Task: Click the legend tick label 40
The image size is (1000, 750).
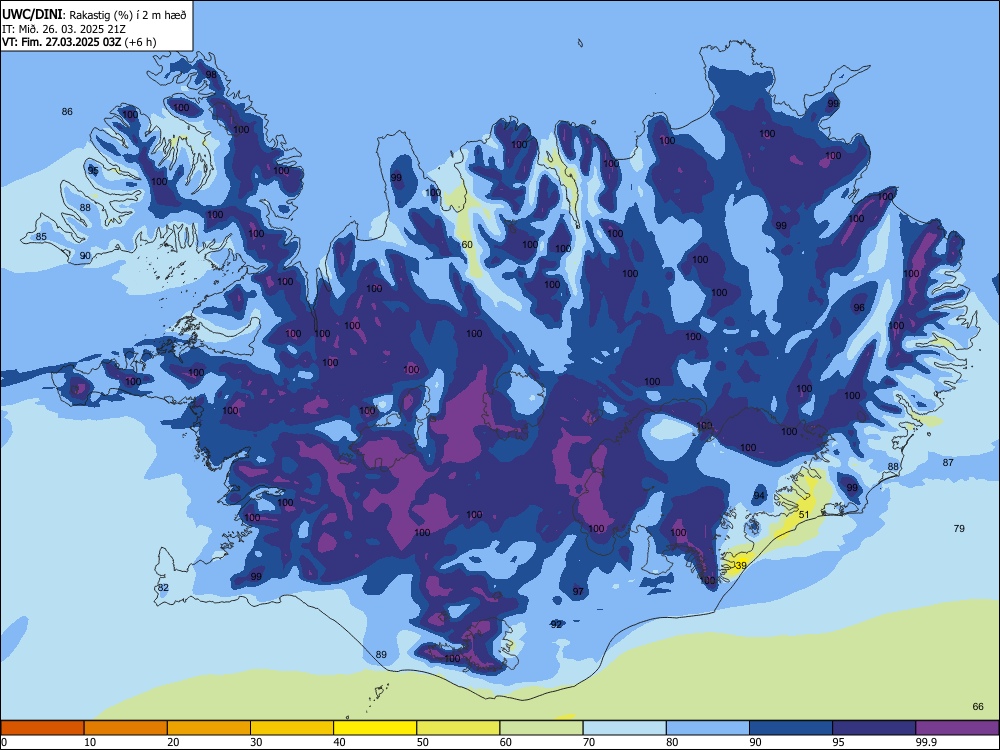Action: coord(339,742)
